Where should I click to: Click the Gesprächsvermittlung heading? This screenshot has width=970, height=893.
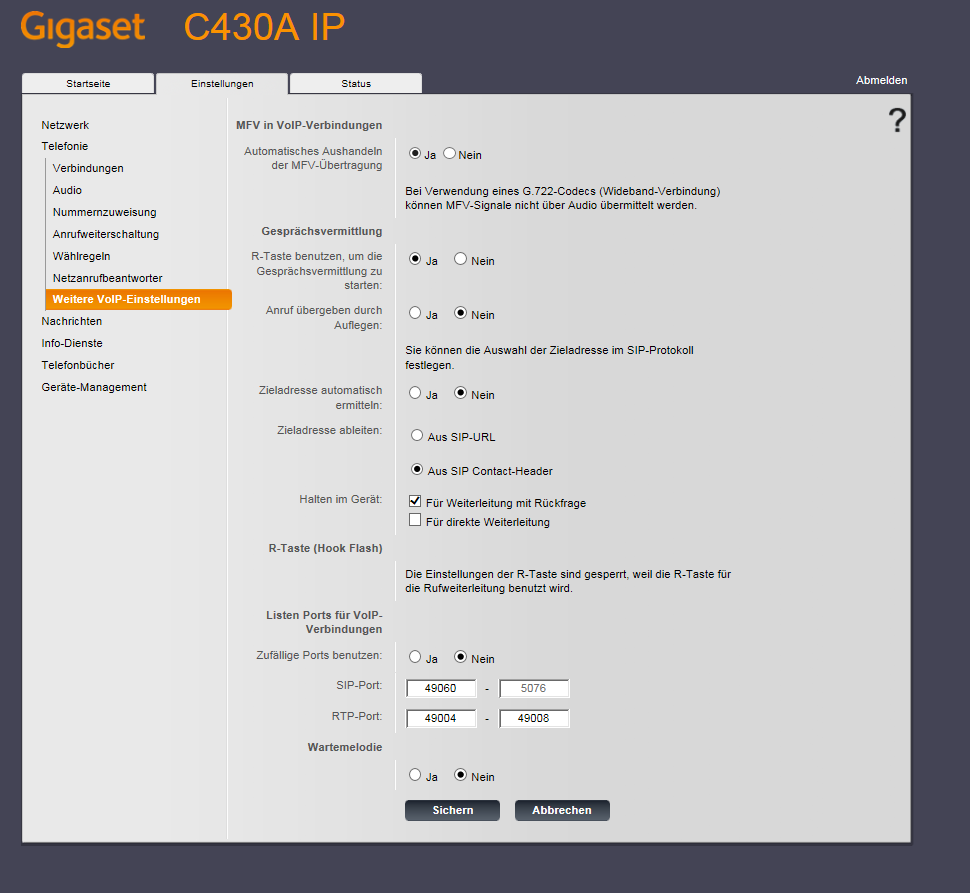[x=322, y=231]
